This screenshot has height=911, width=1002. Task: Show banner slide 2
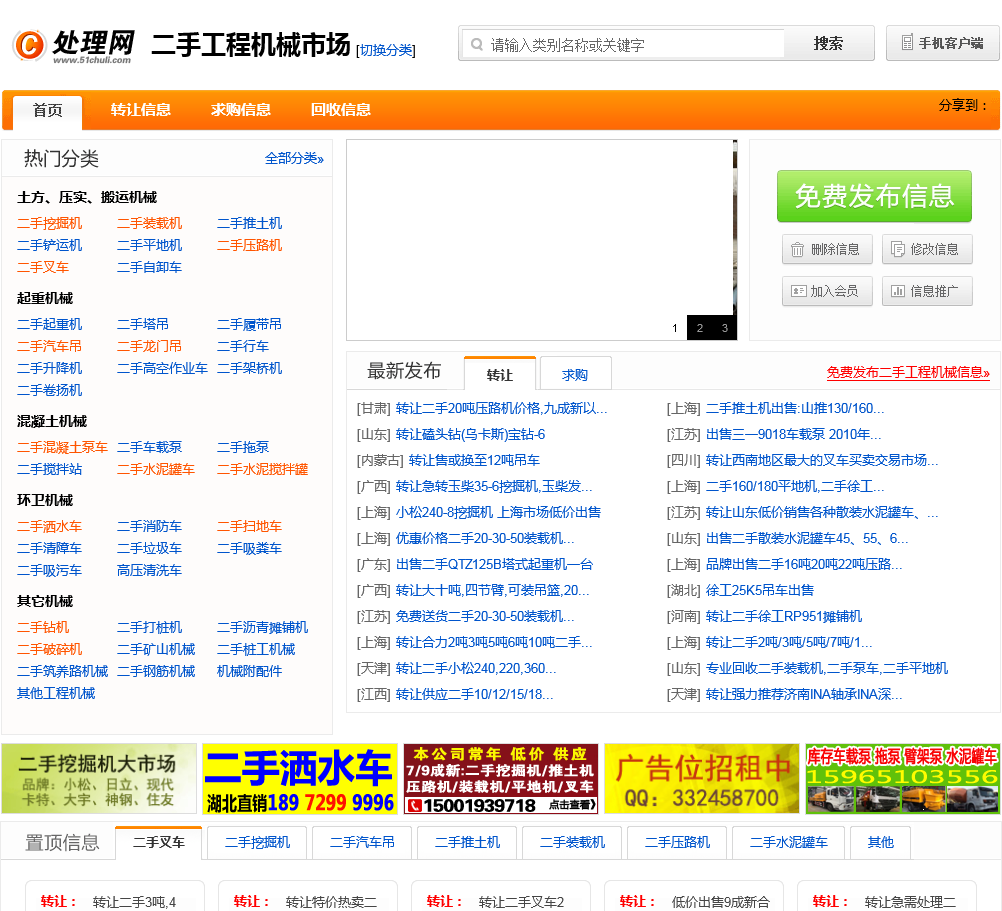click(x=700, y=328)
